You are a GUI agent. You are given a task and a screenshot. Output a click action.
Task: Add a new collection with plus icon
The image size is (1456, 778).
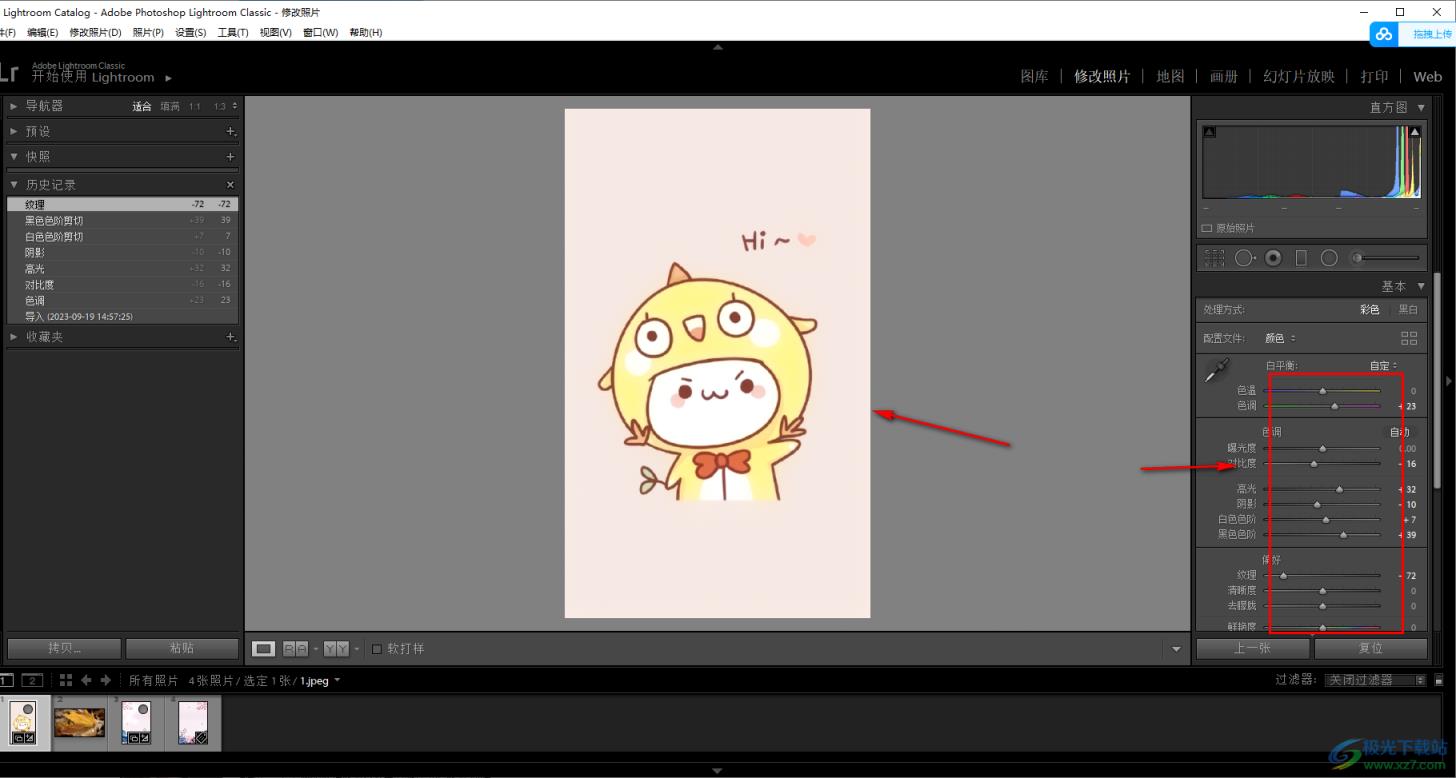point(230,337)
